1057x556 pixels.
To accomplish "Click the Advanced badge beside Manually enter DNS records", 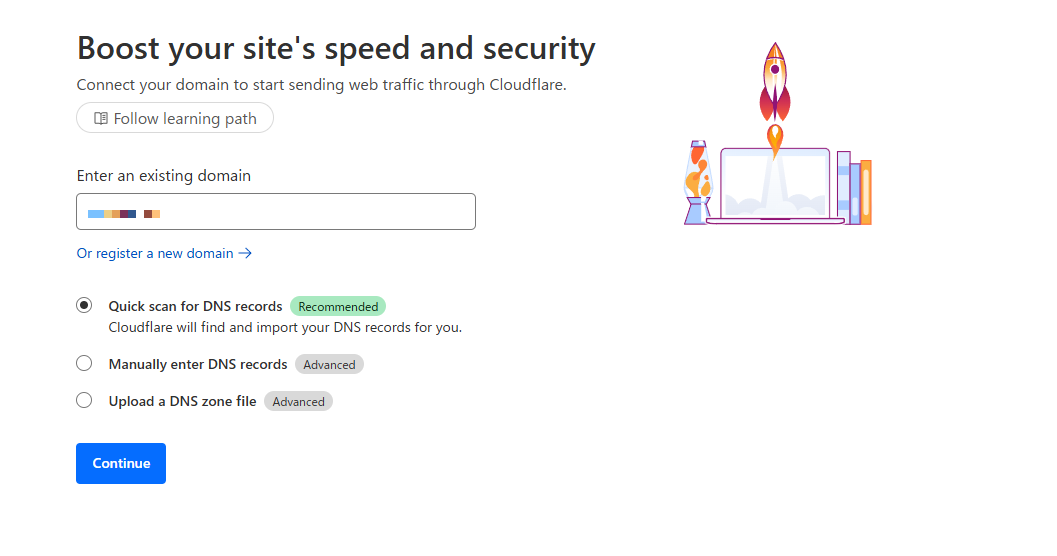I will [329, 365].
